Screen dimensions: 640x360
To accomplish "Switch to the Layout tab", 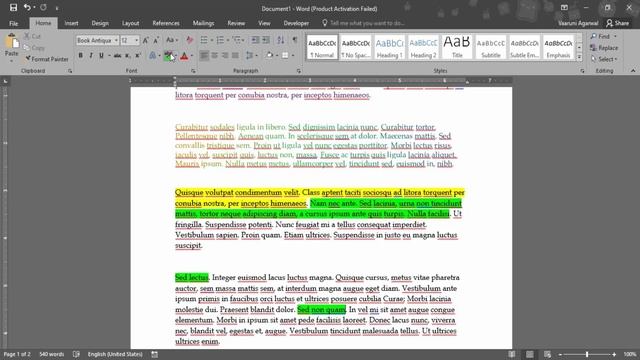I will [130, 23].
